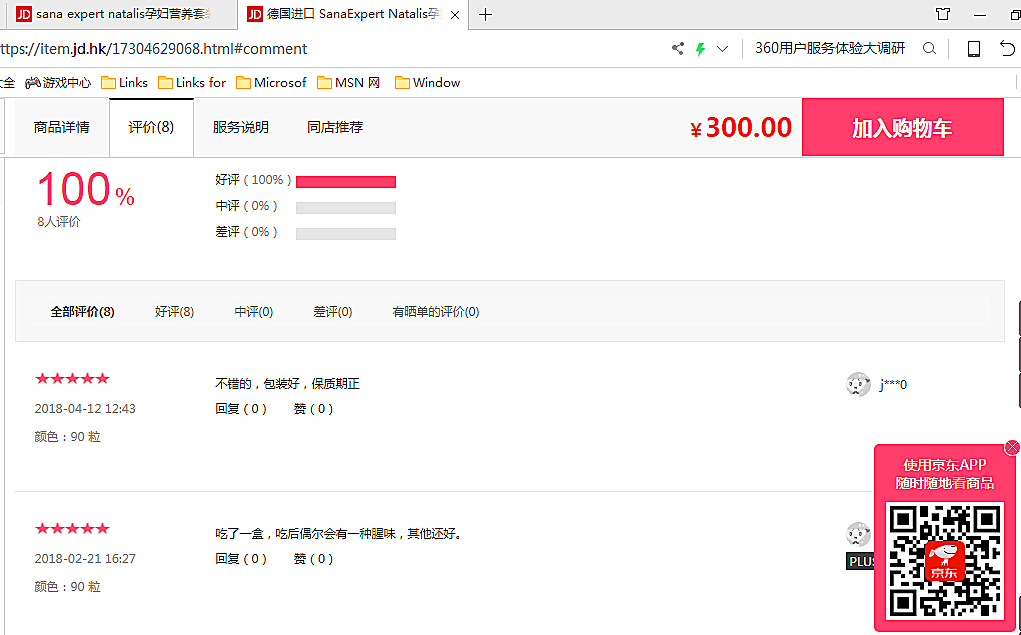Click the green lightning speed-mode icon
Image resolution: width=1021 pixels, height=635 pixels.
[x=700, y=49]
